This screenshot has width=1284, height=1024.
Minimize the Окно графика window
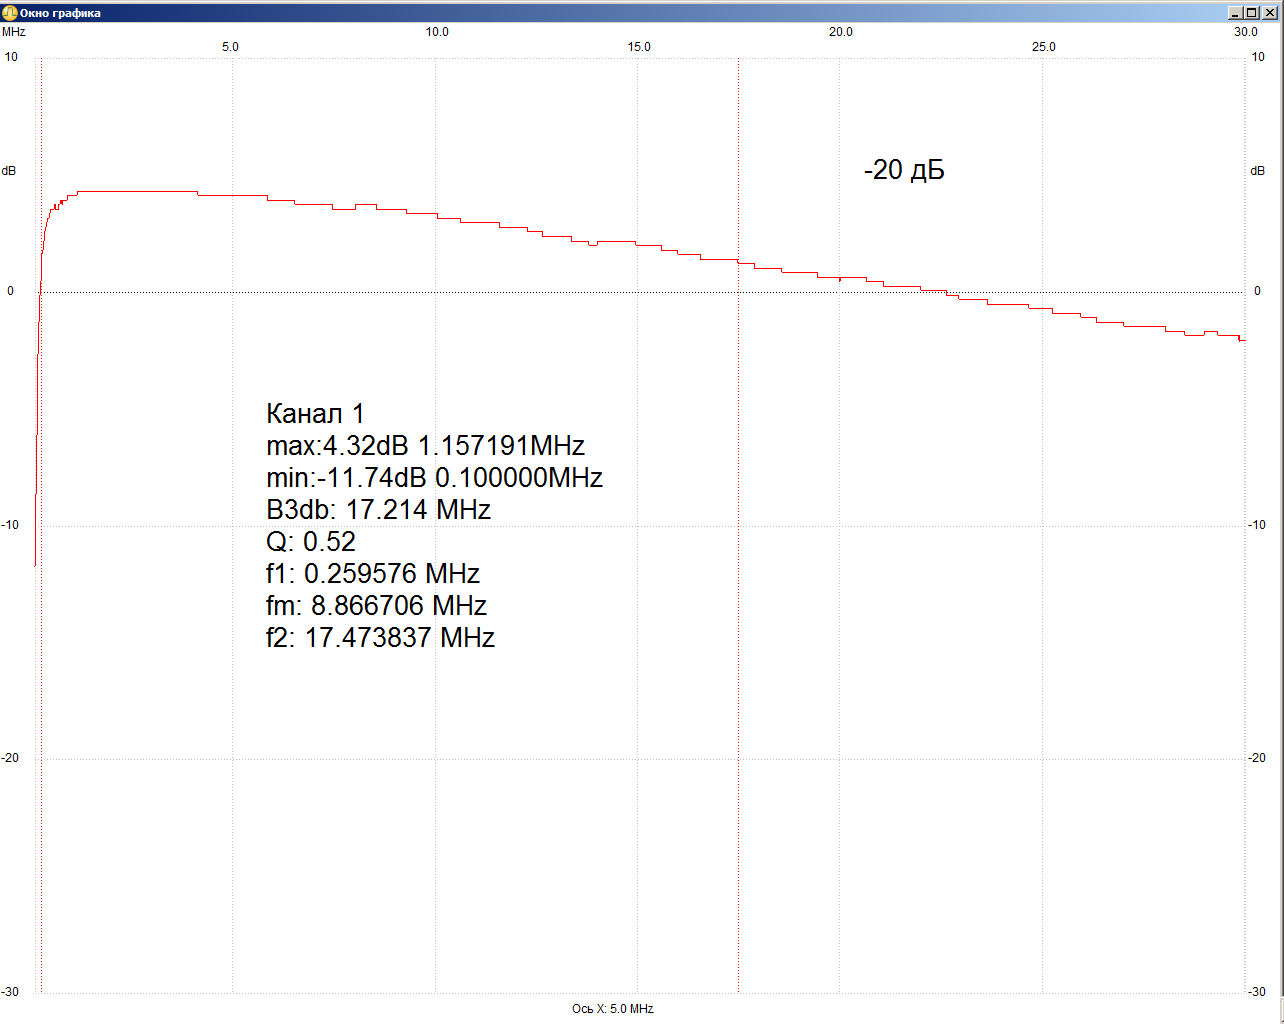tap(1236, 13)
